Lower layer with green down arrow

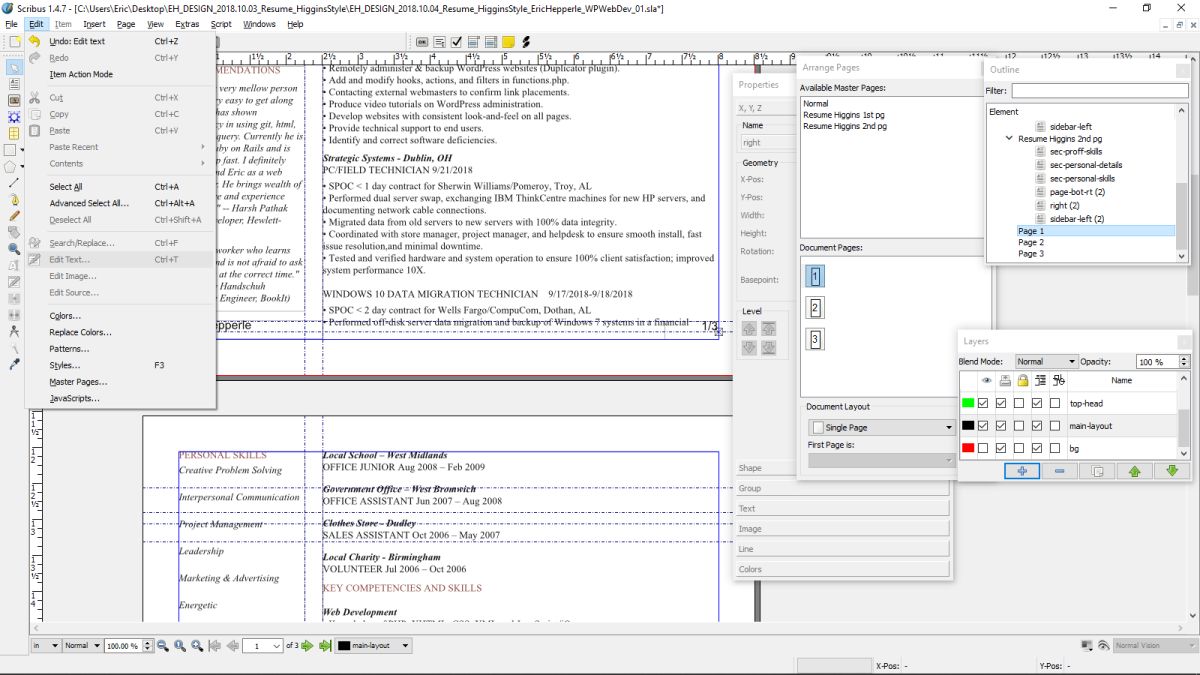(x=1171, y=471)
